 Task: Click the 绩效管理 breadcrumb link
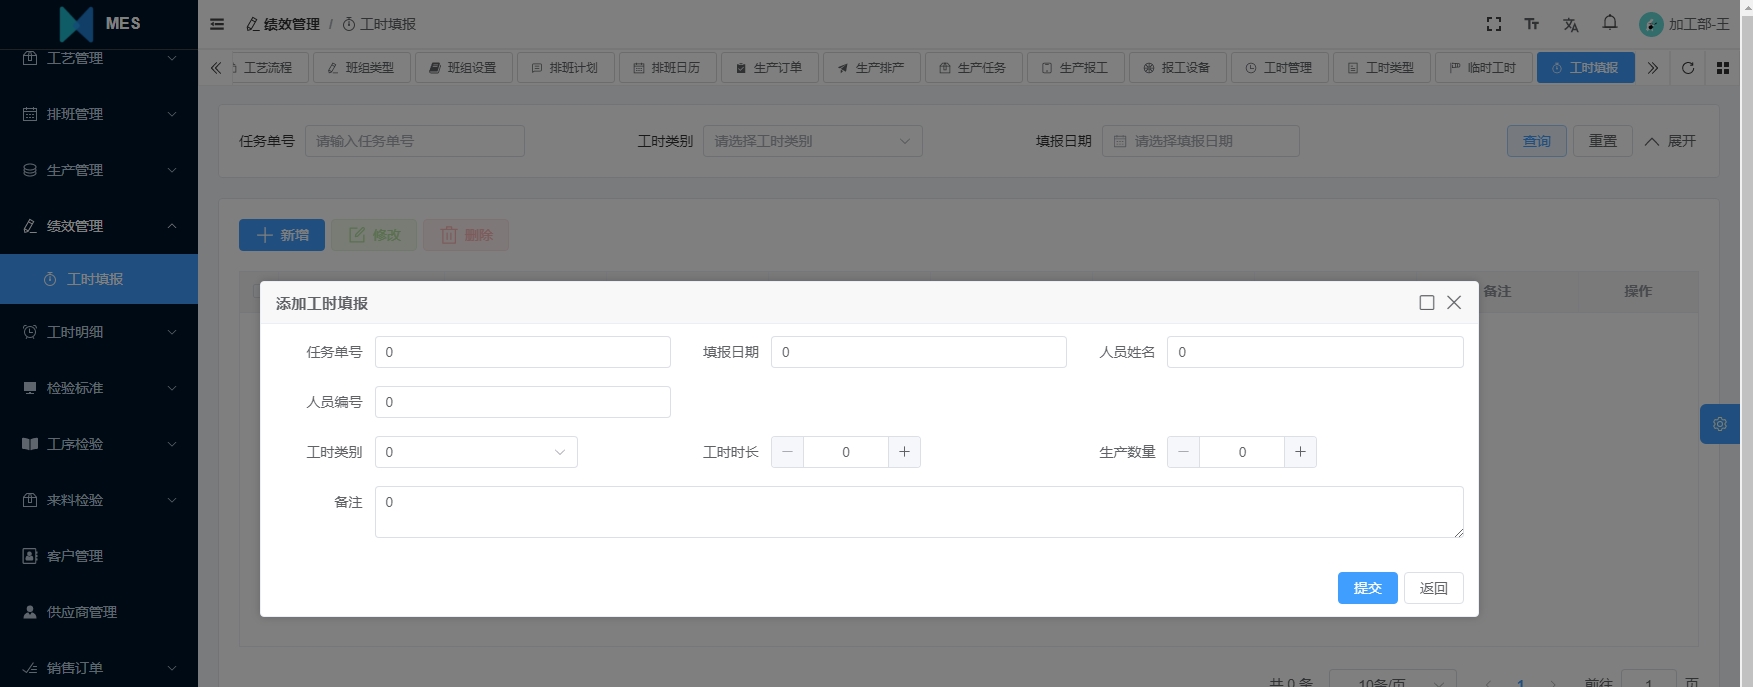point(283,24)
